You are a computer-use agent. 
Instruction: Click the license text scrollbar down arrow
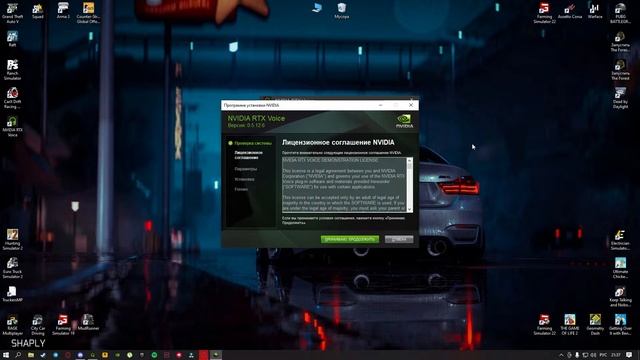(409, 209)
